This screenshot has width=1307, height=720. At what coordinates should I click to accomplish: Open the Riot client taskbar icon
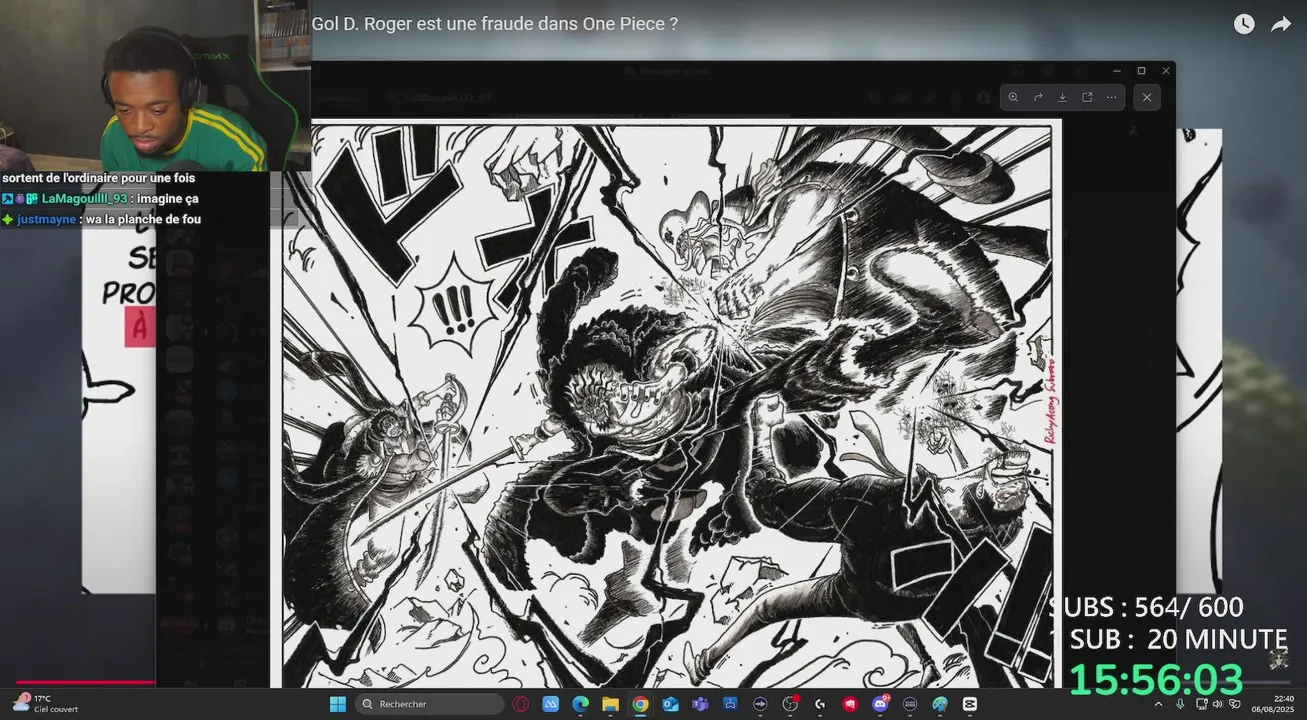tap(850, 704)
